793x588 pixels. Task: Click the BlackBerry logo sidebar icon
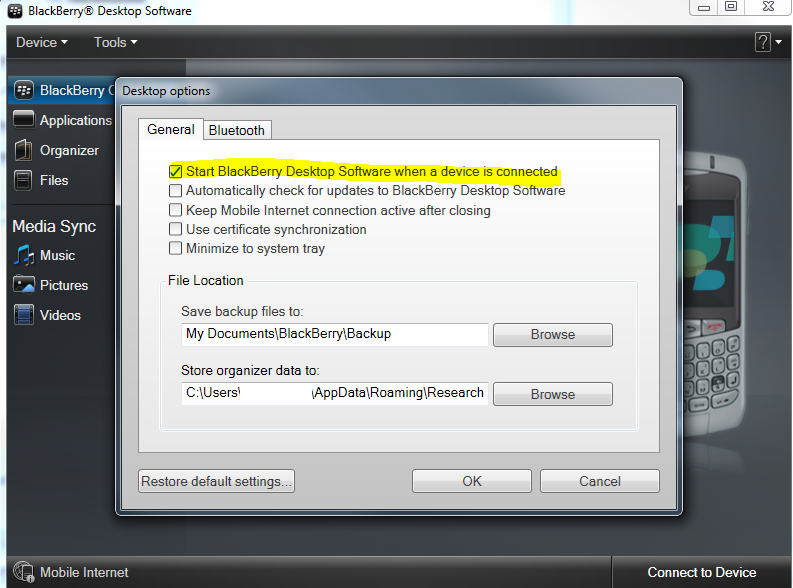pos(23,91)
